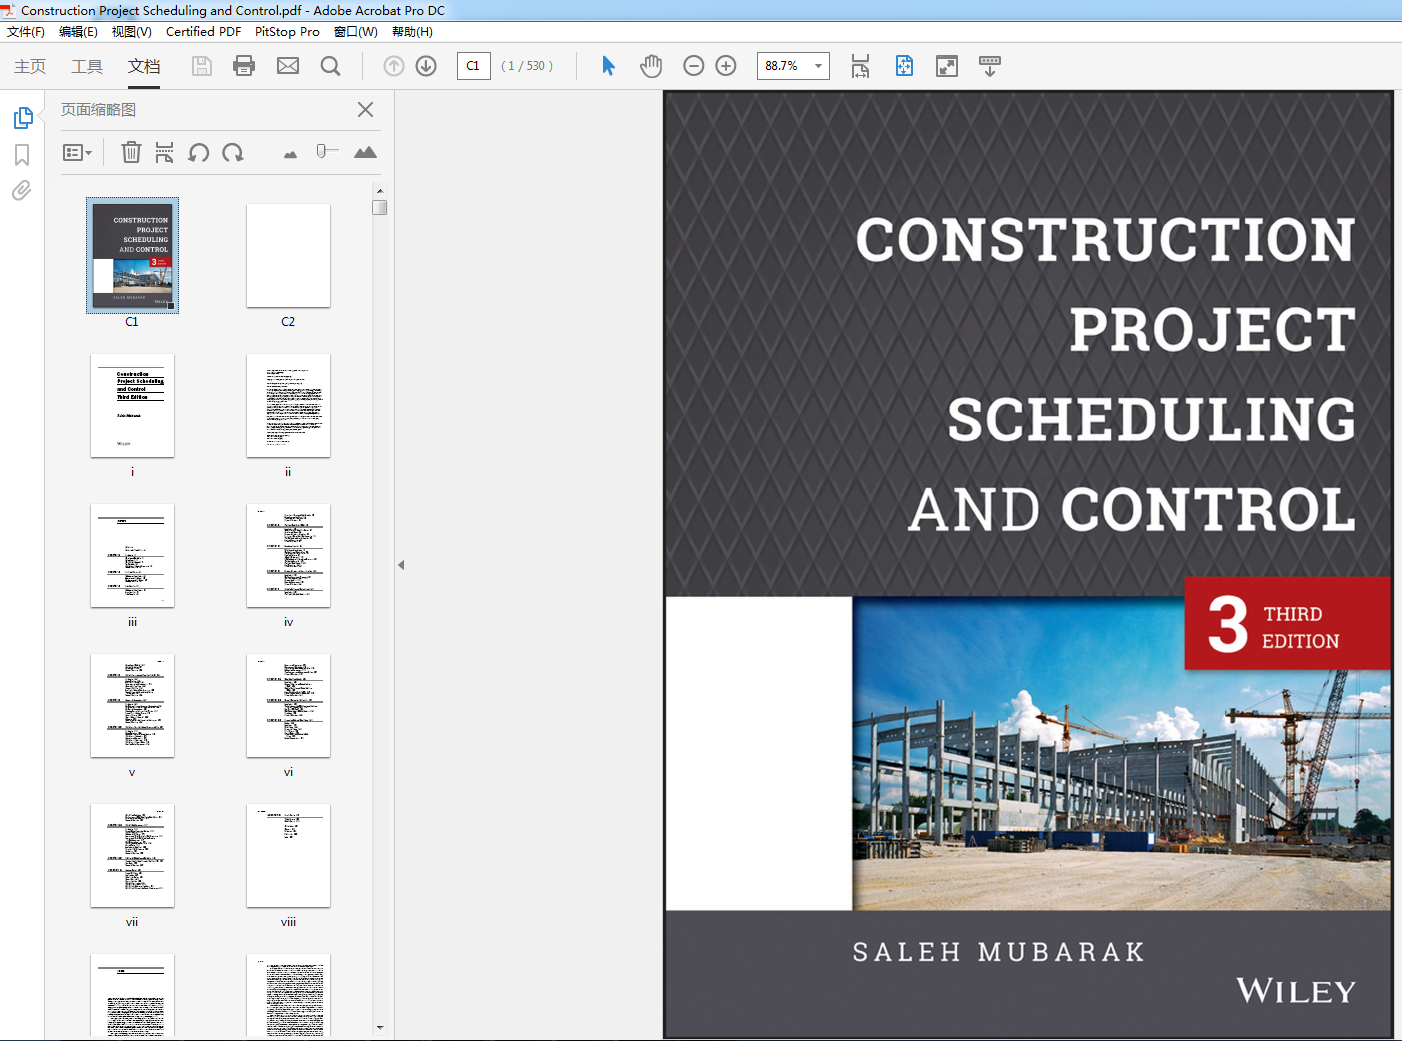Click the (1 / 530) page count text
Screen dimensions: 1402x1041
click(x=527, y=66)
